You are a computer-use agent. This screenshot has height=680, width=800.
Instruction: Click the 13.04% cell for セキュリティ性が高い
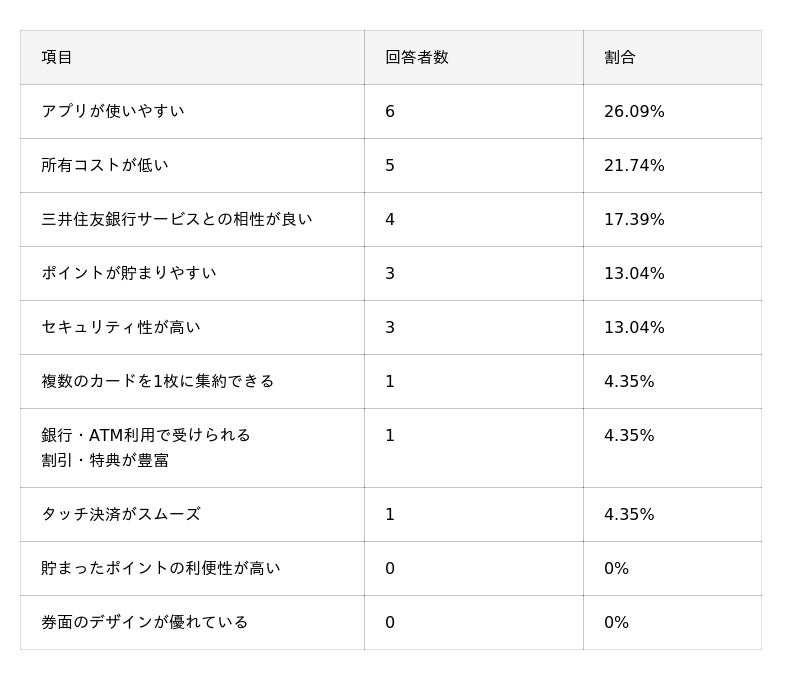coord(634,327)
